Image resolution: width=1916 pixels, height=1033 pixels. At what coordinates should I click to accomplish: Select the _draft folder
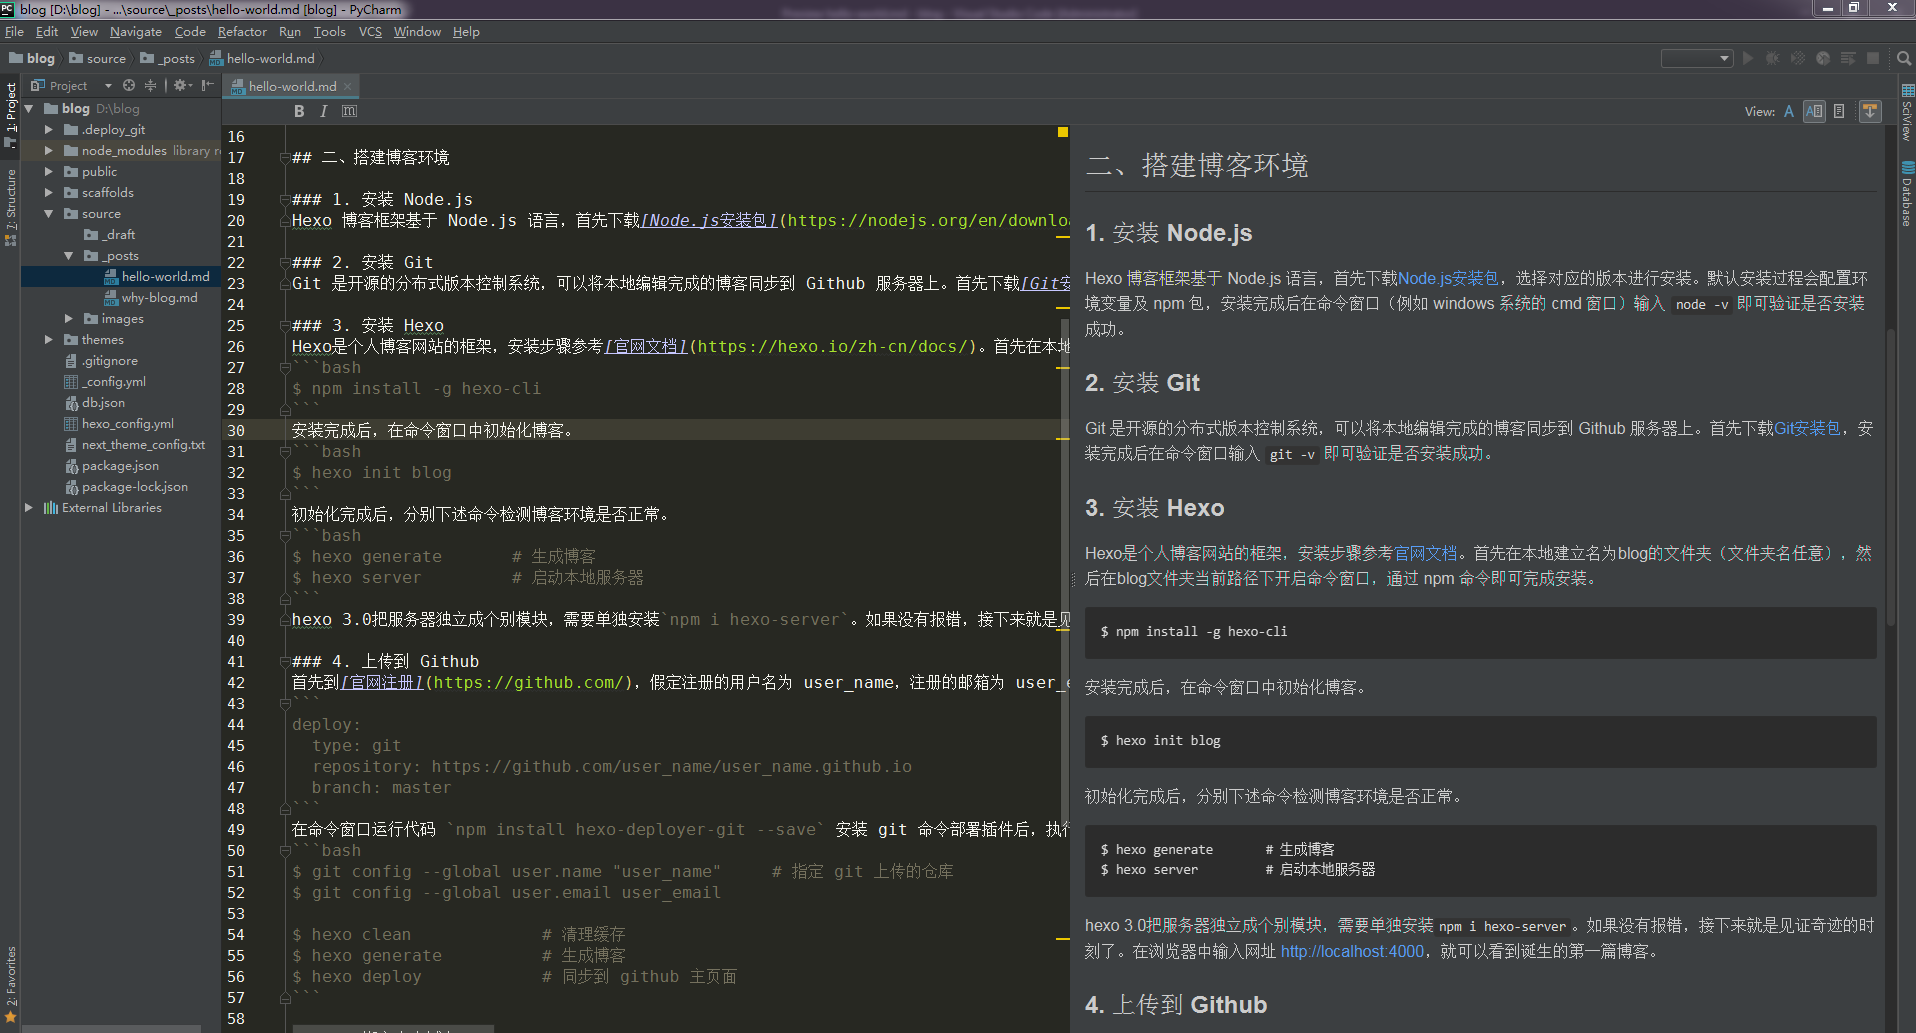(x=110, y=234)
